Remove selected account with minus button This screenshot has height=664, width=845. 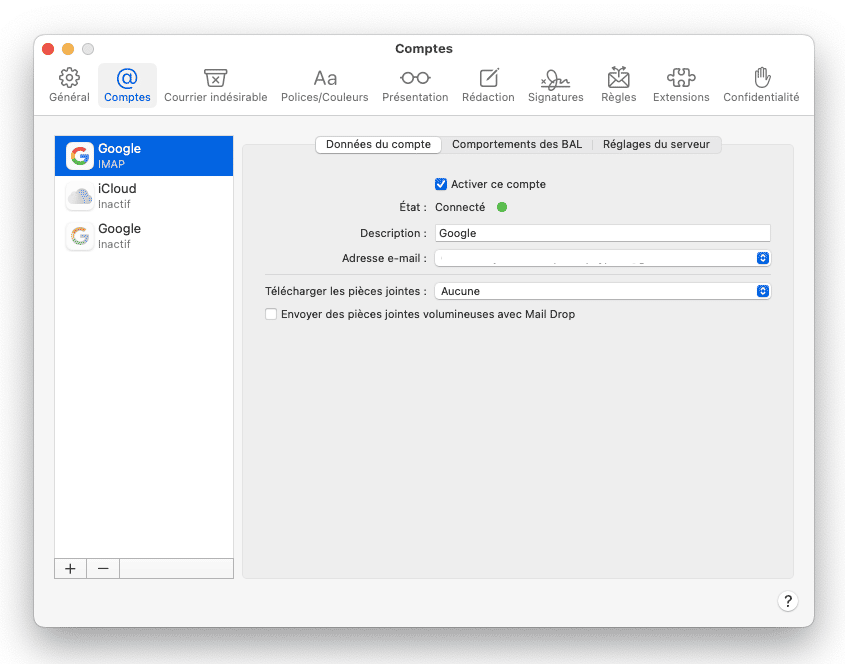103,569
